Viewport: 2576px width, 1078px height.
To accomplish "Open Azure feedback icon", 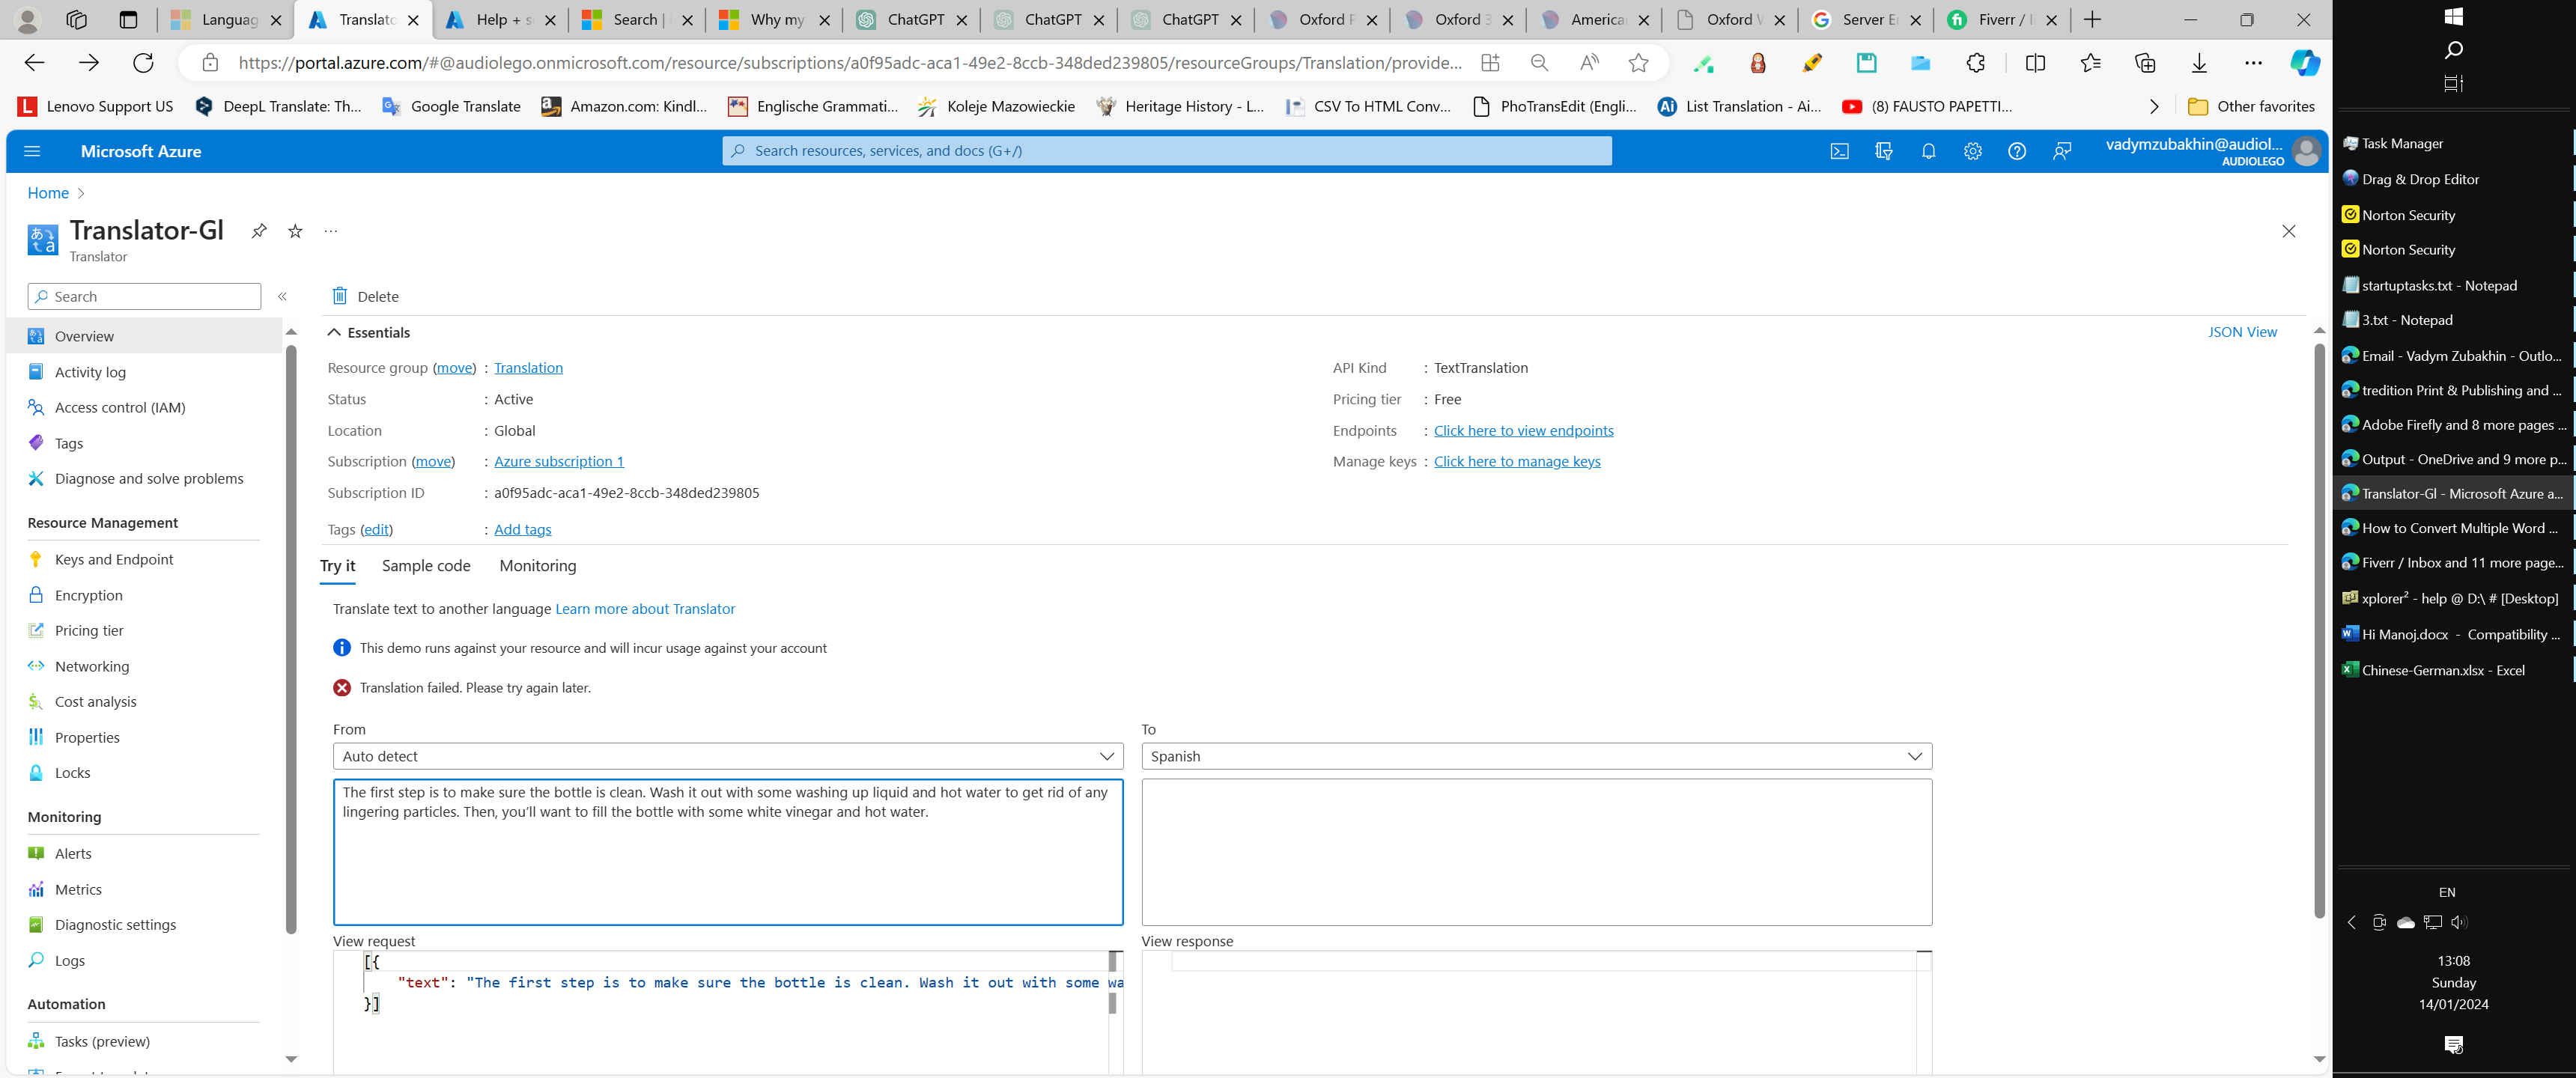I will coord(2062,151).
